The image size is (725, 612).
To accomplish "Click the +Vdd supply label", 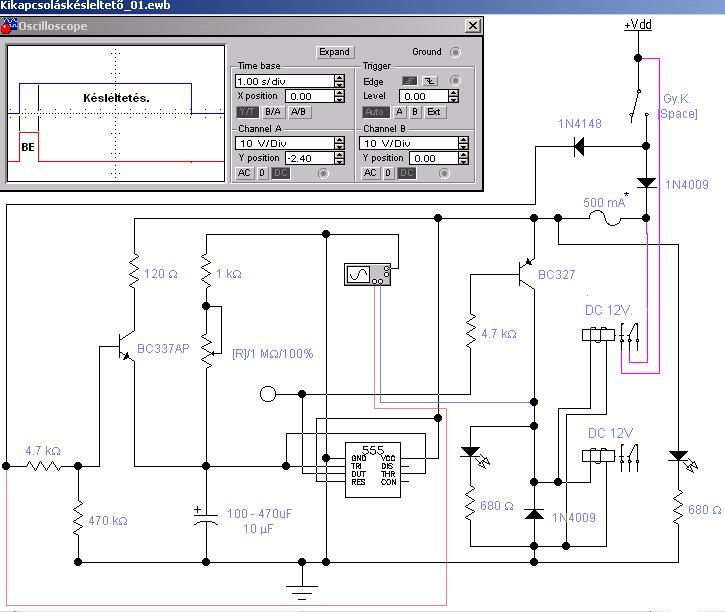I will (x=638, y=24).
